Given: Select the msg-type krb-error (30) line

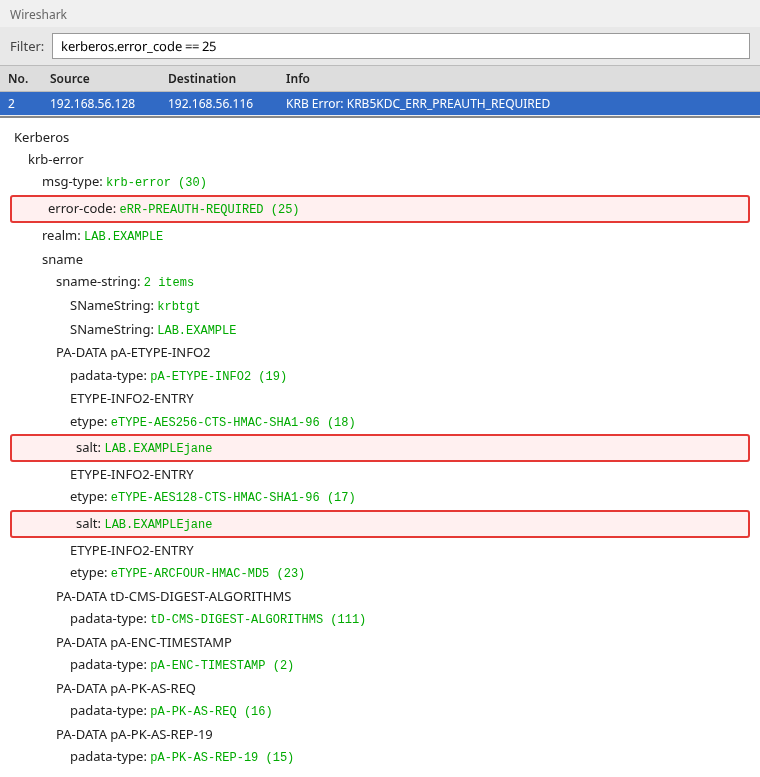Looking at the screenshot, I should [x=124, y=182].
